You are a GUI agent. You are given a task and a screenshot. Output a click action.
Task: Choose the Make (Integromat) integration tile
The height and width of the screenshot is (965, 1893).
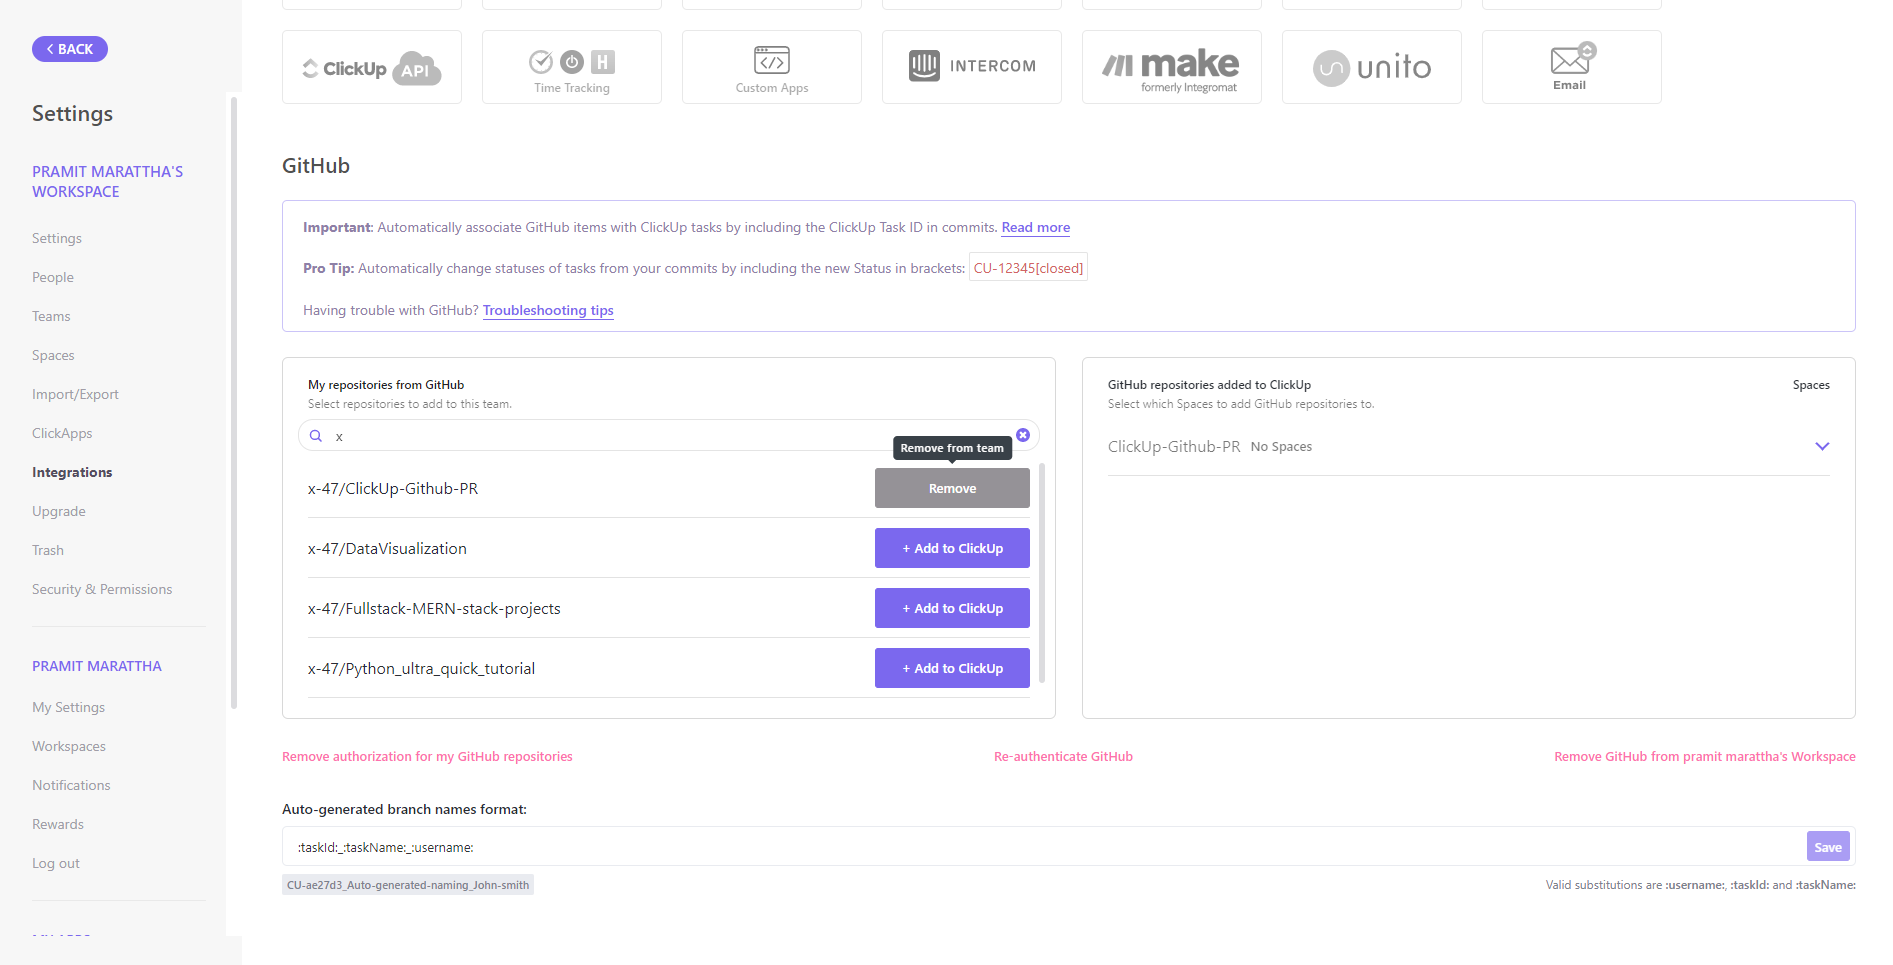tap(1171, 68)
